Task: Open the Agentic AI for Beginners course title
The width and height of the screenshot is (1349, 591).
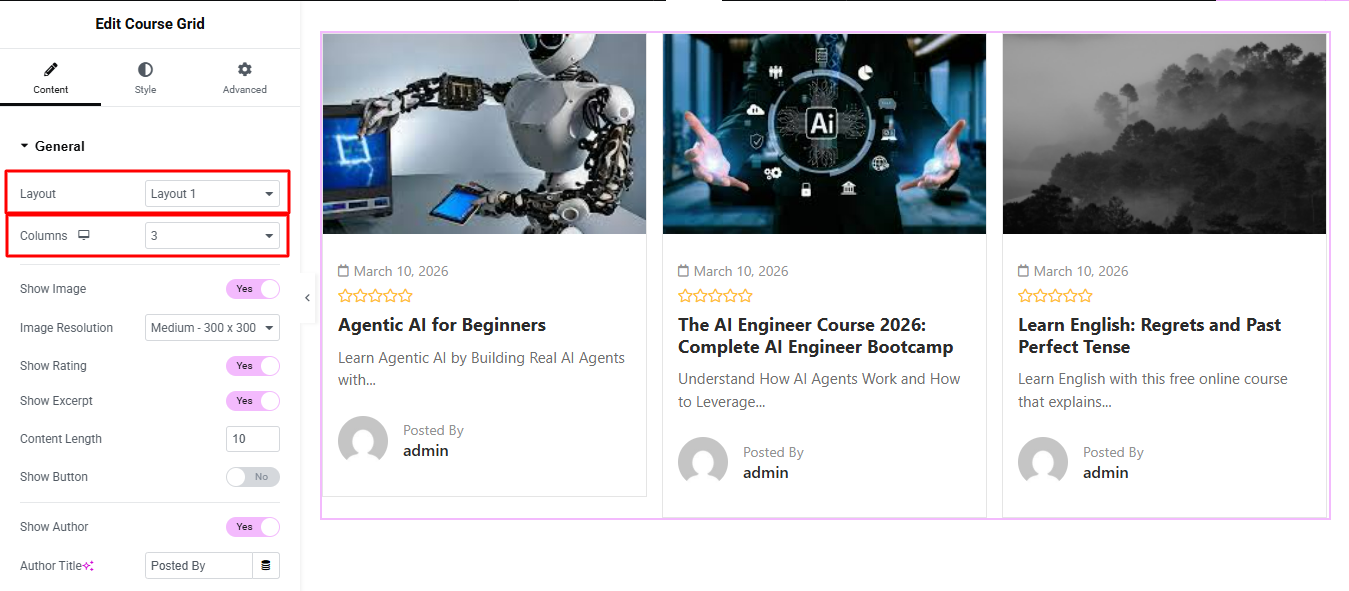Action: (442, 325)
